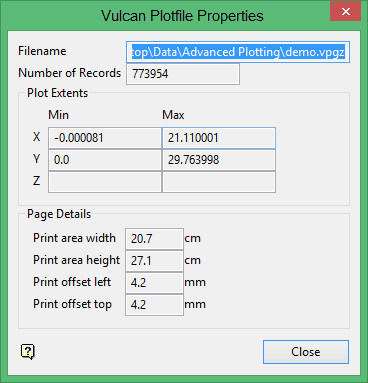Close dialog with the red X button
368x383 pixels.
point(346,11)
